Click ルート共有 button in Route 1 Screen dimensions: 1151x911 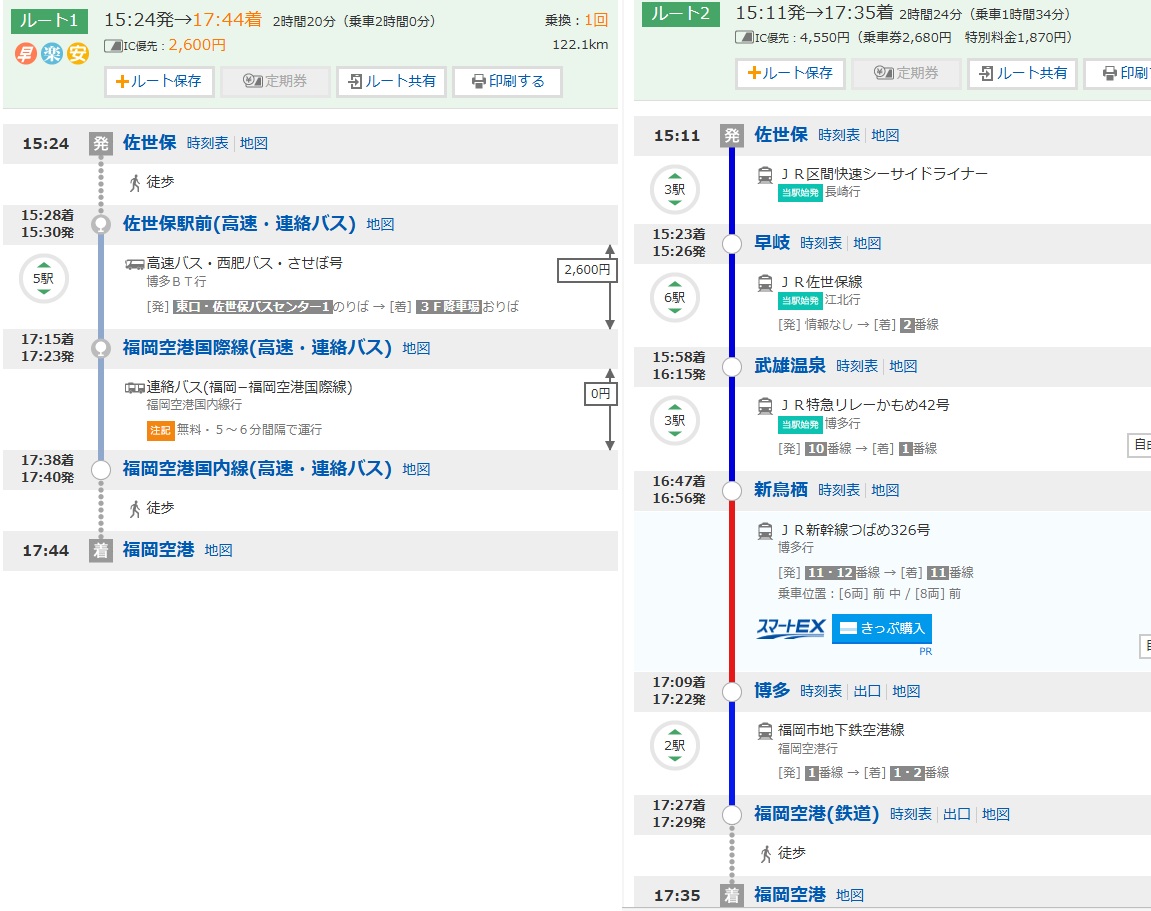[391, 82]
